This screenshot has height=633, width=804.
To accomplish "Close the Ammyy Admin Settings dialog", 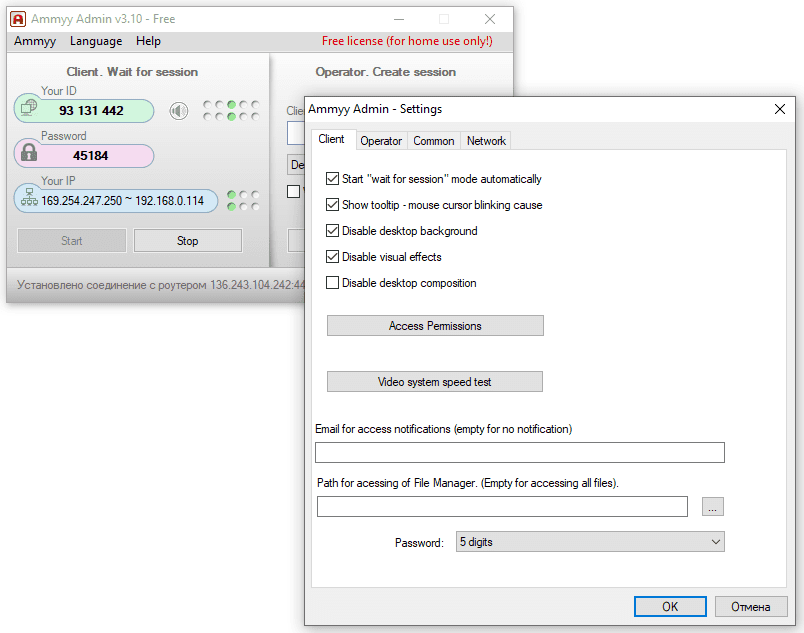I will click(x=779, y=109).
